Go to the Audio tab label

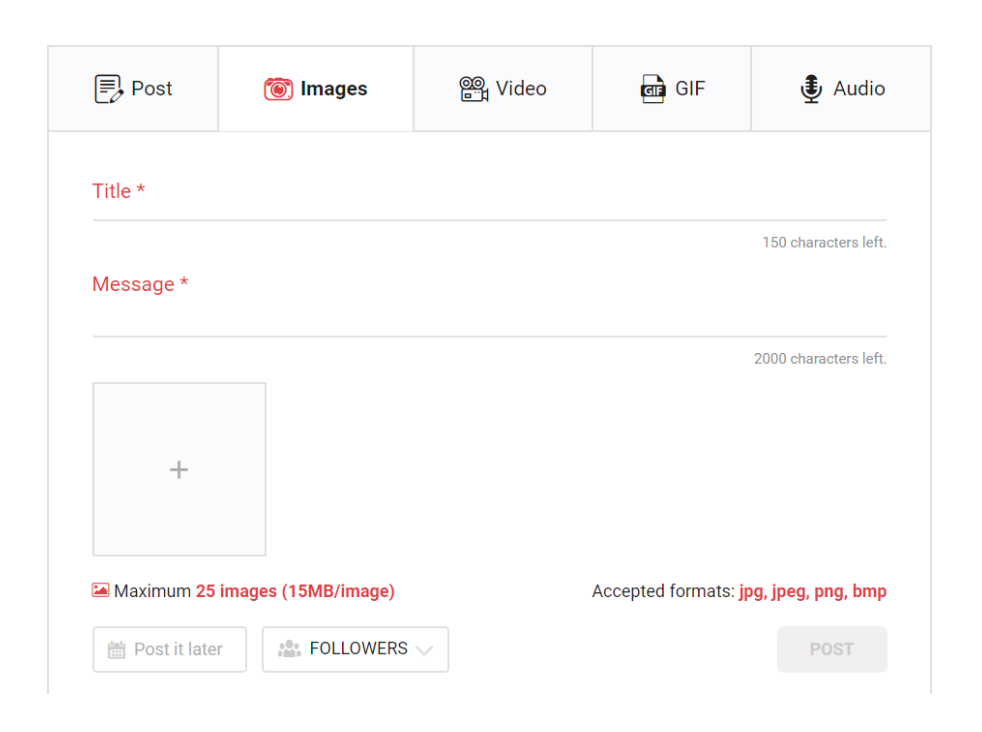pyautogui.click(x=859, y=89)
